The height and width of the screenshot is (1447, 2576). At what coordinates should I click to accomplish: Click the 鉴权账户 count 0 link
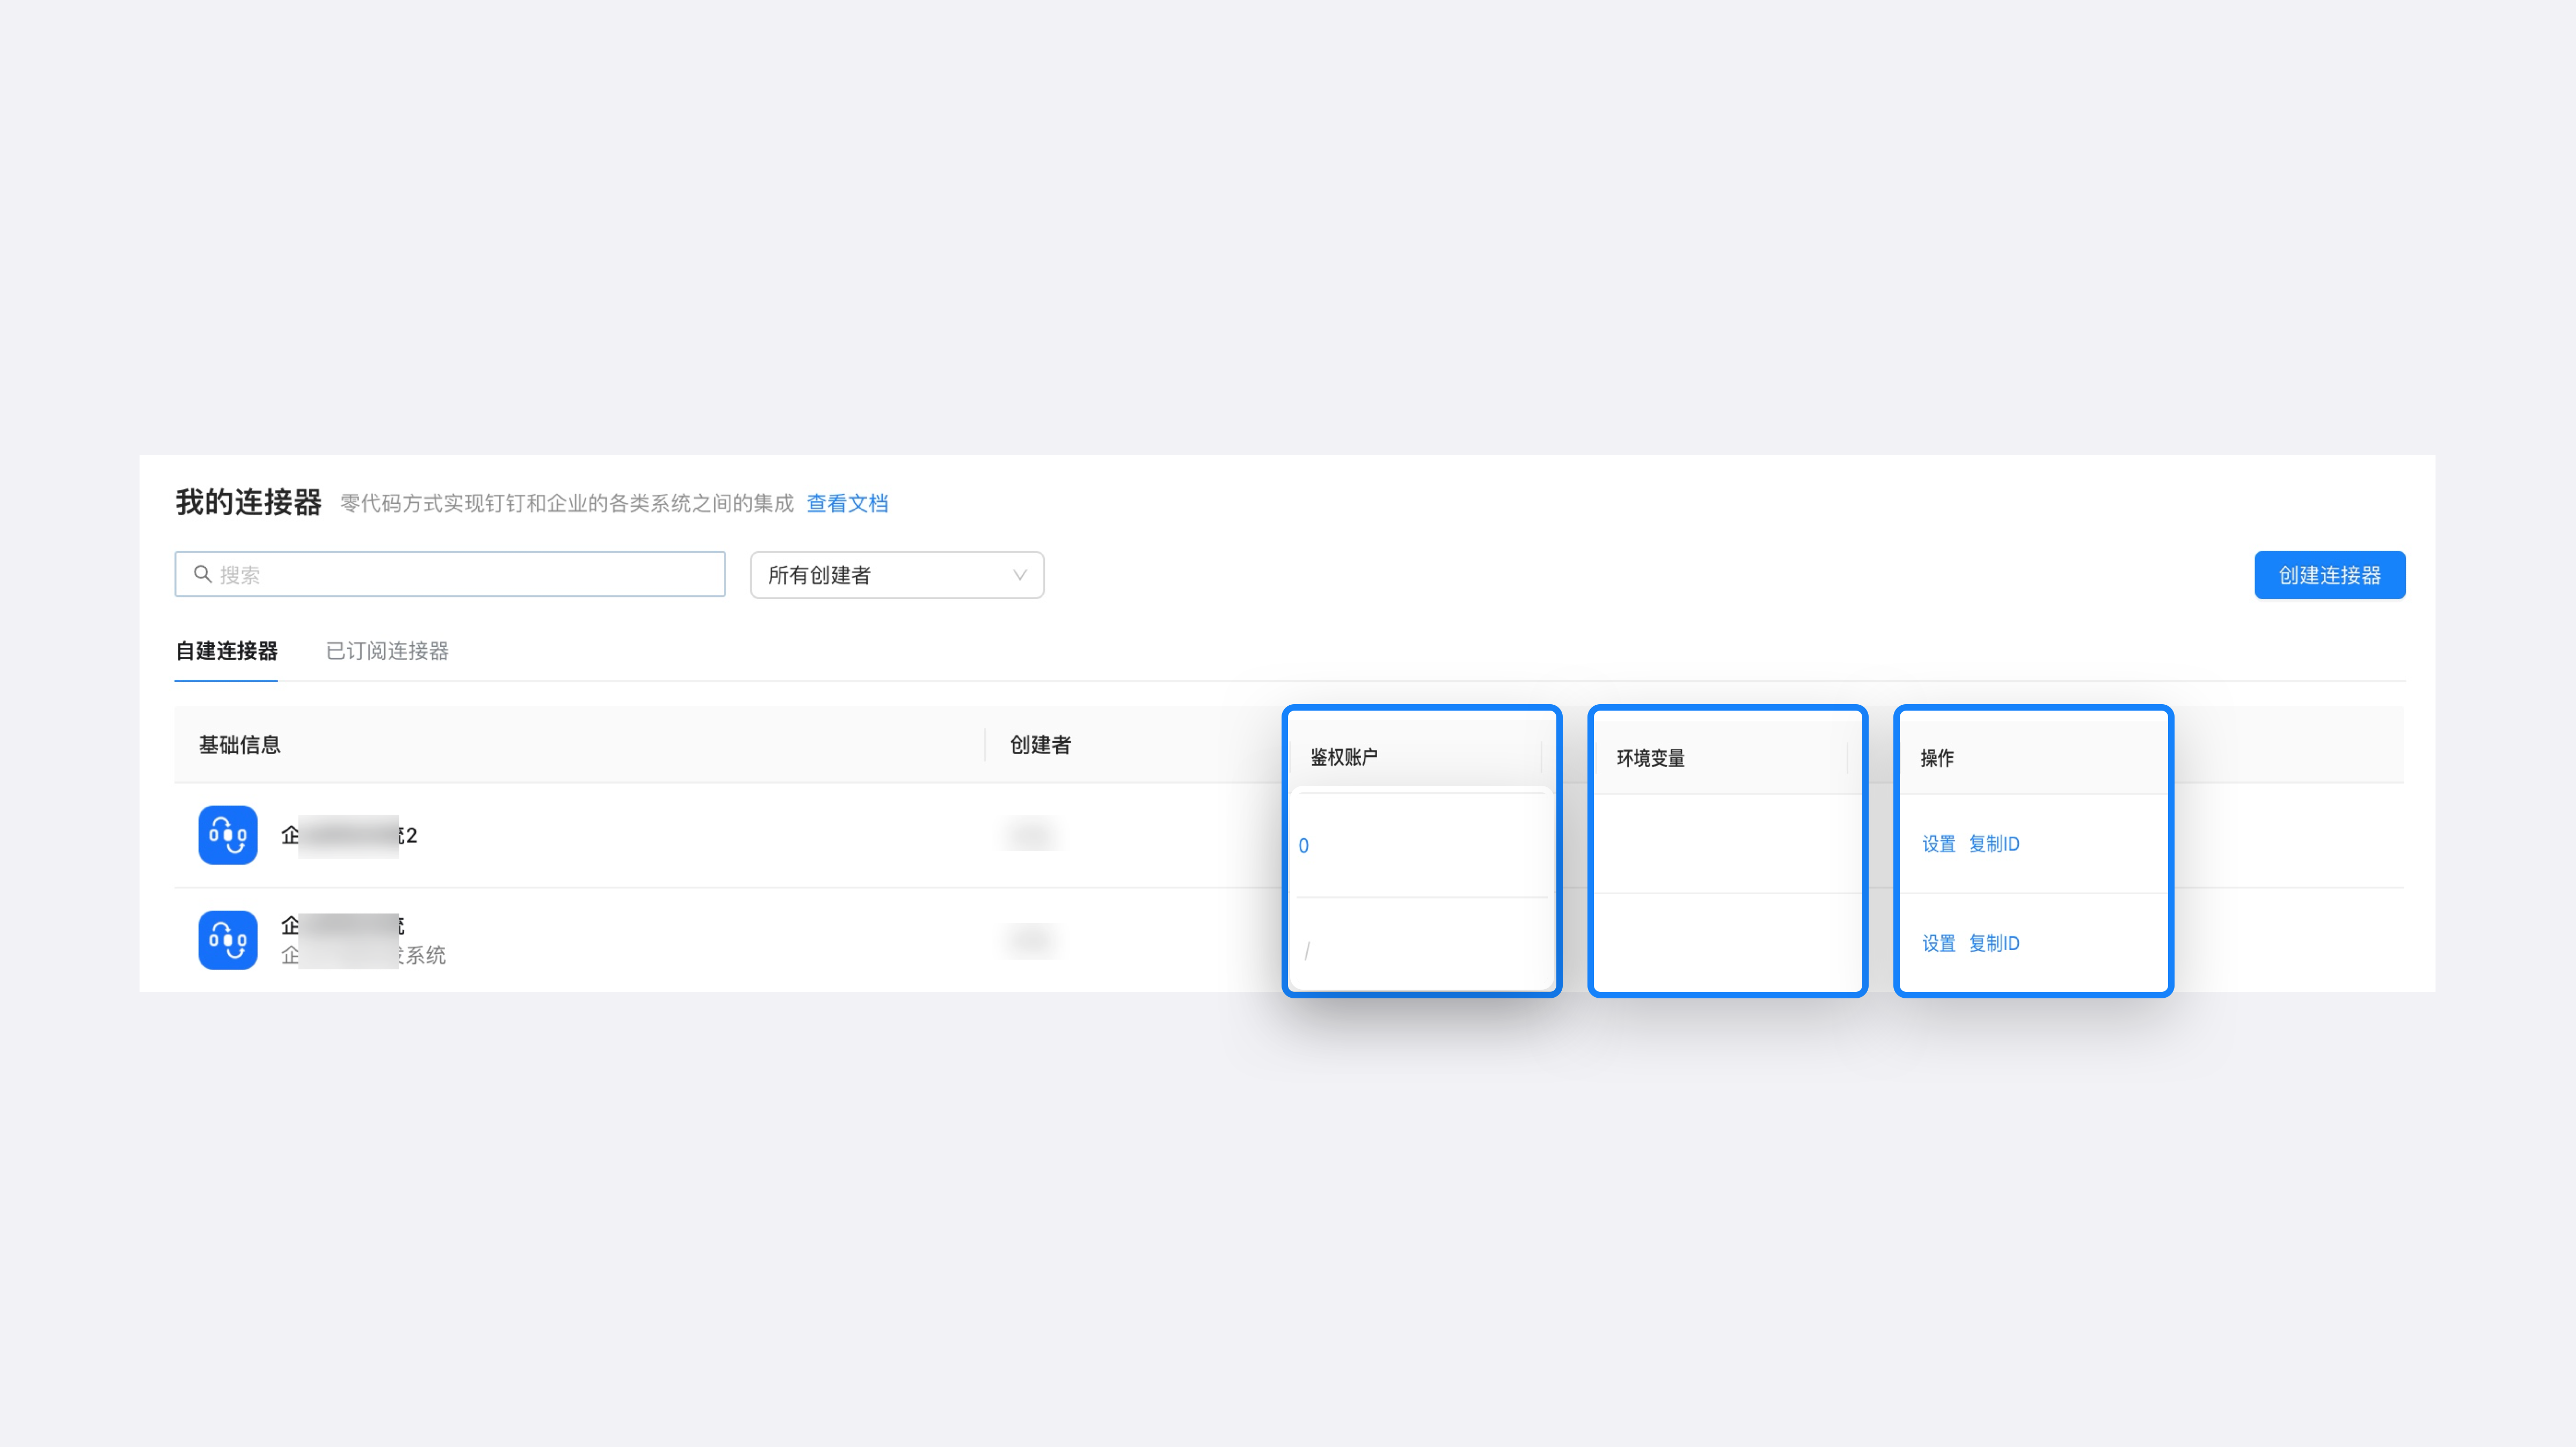coord(1303,846)
